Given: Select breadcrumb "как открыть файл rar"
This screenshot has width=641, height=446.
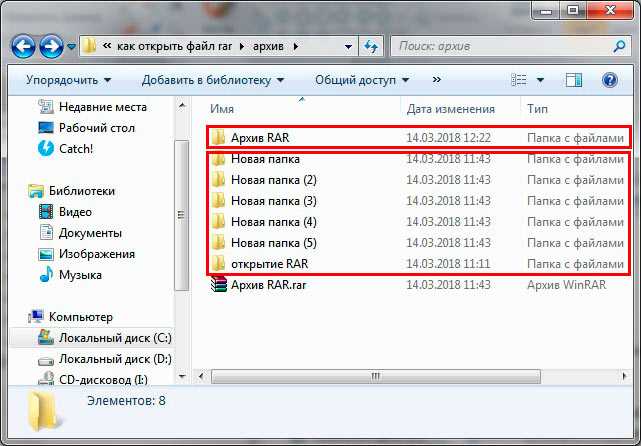Looking at the screenshot, I should point(174,46).
